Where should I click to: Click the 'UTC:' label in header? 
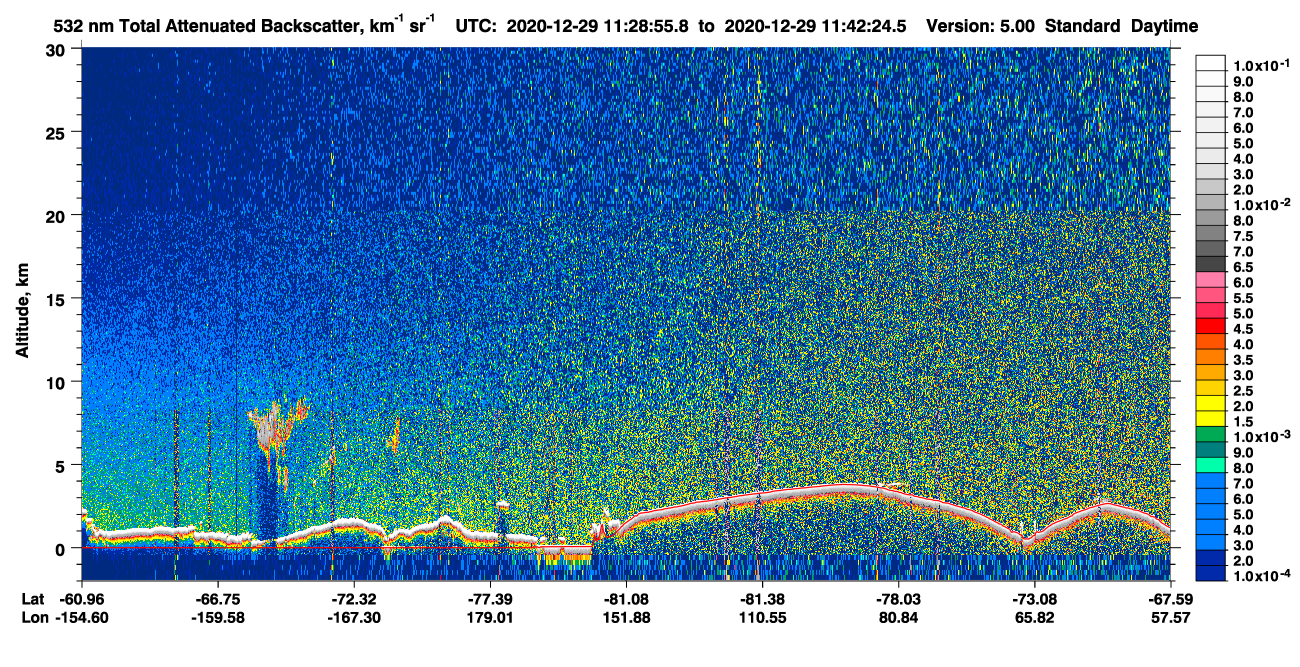[x=475, y=27]
